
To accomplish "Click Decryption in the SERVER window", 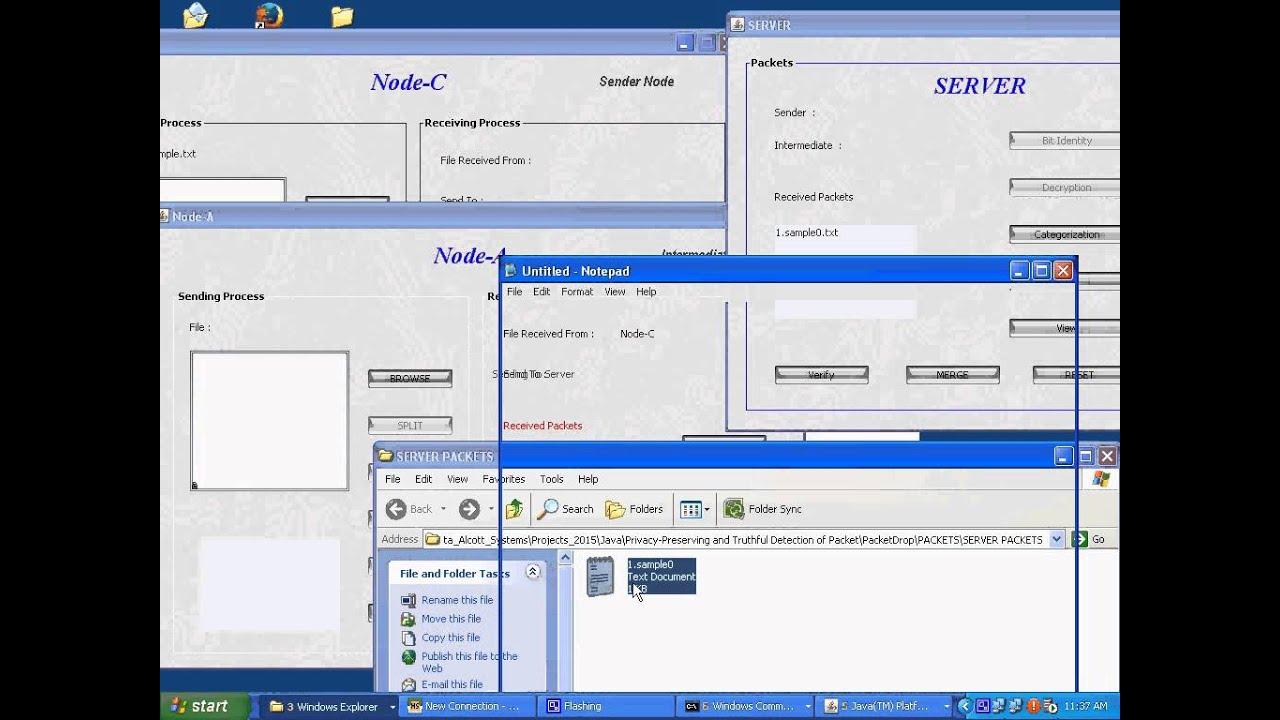I will coord(1065,187).
